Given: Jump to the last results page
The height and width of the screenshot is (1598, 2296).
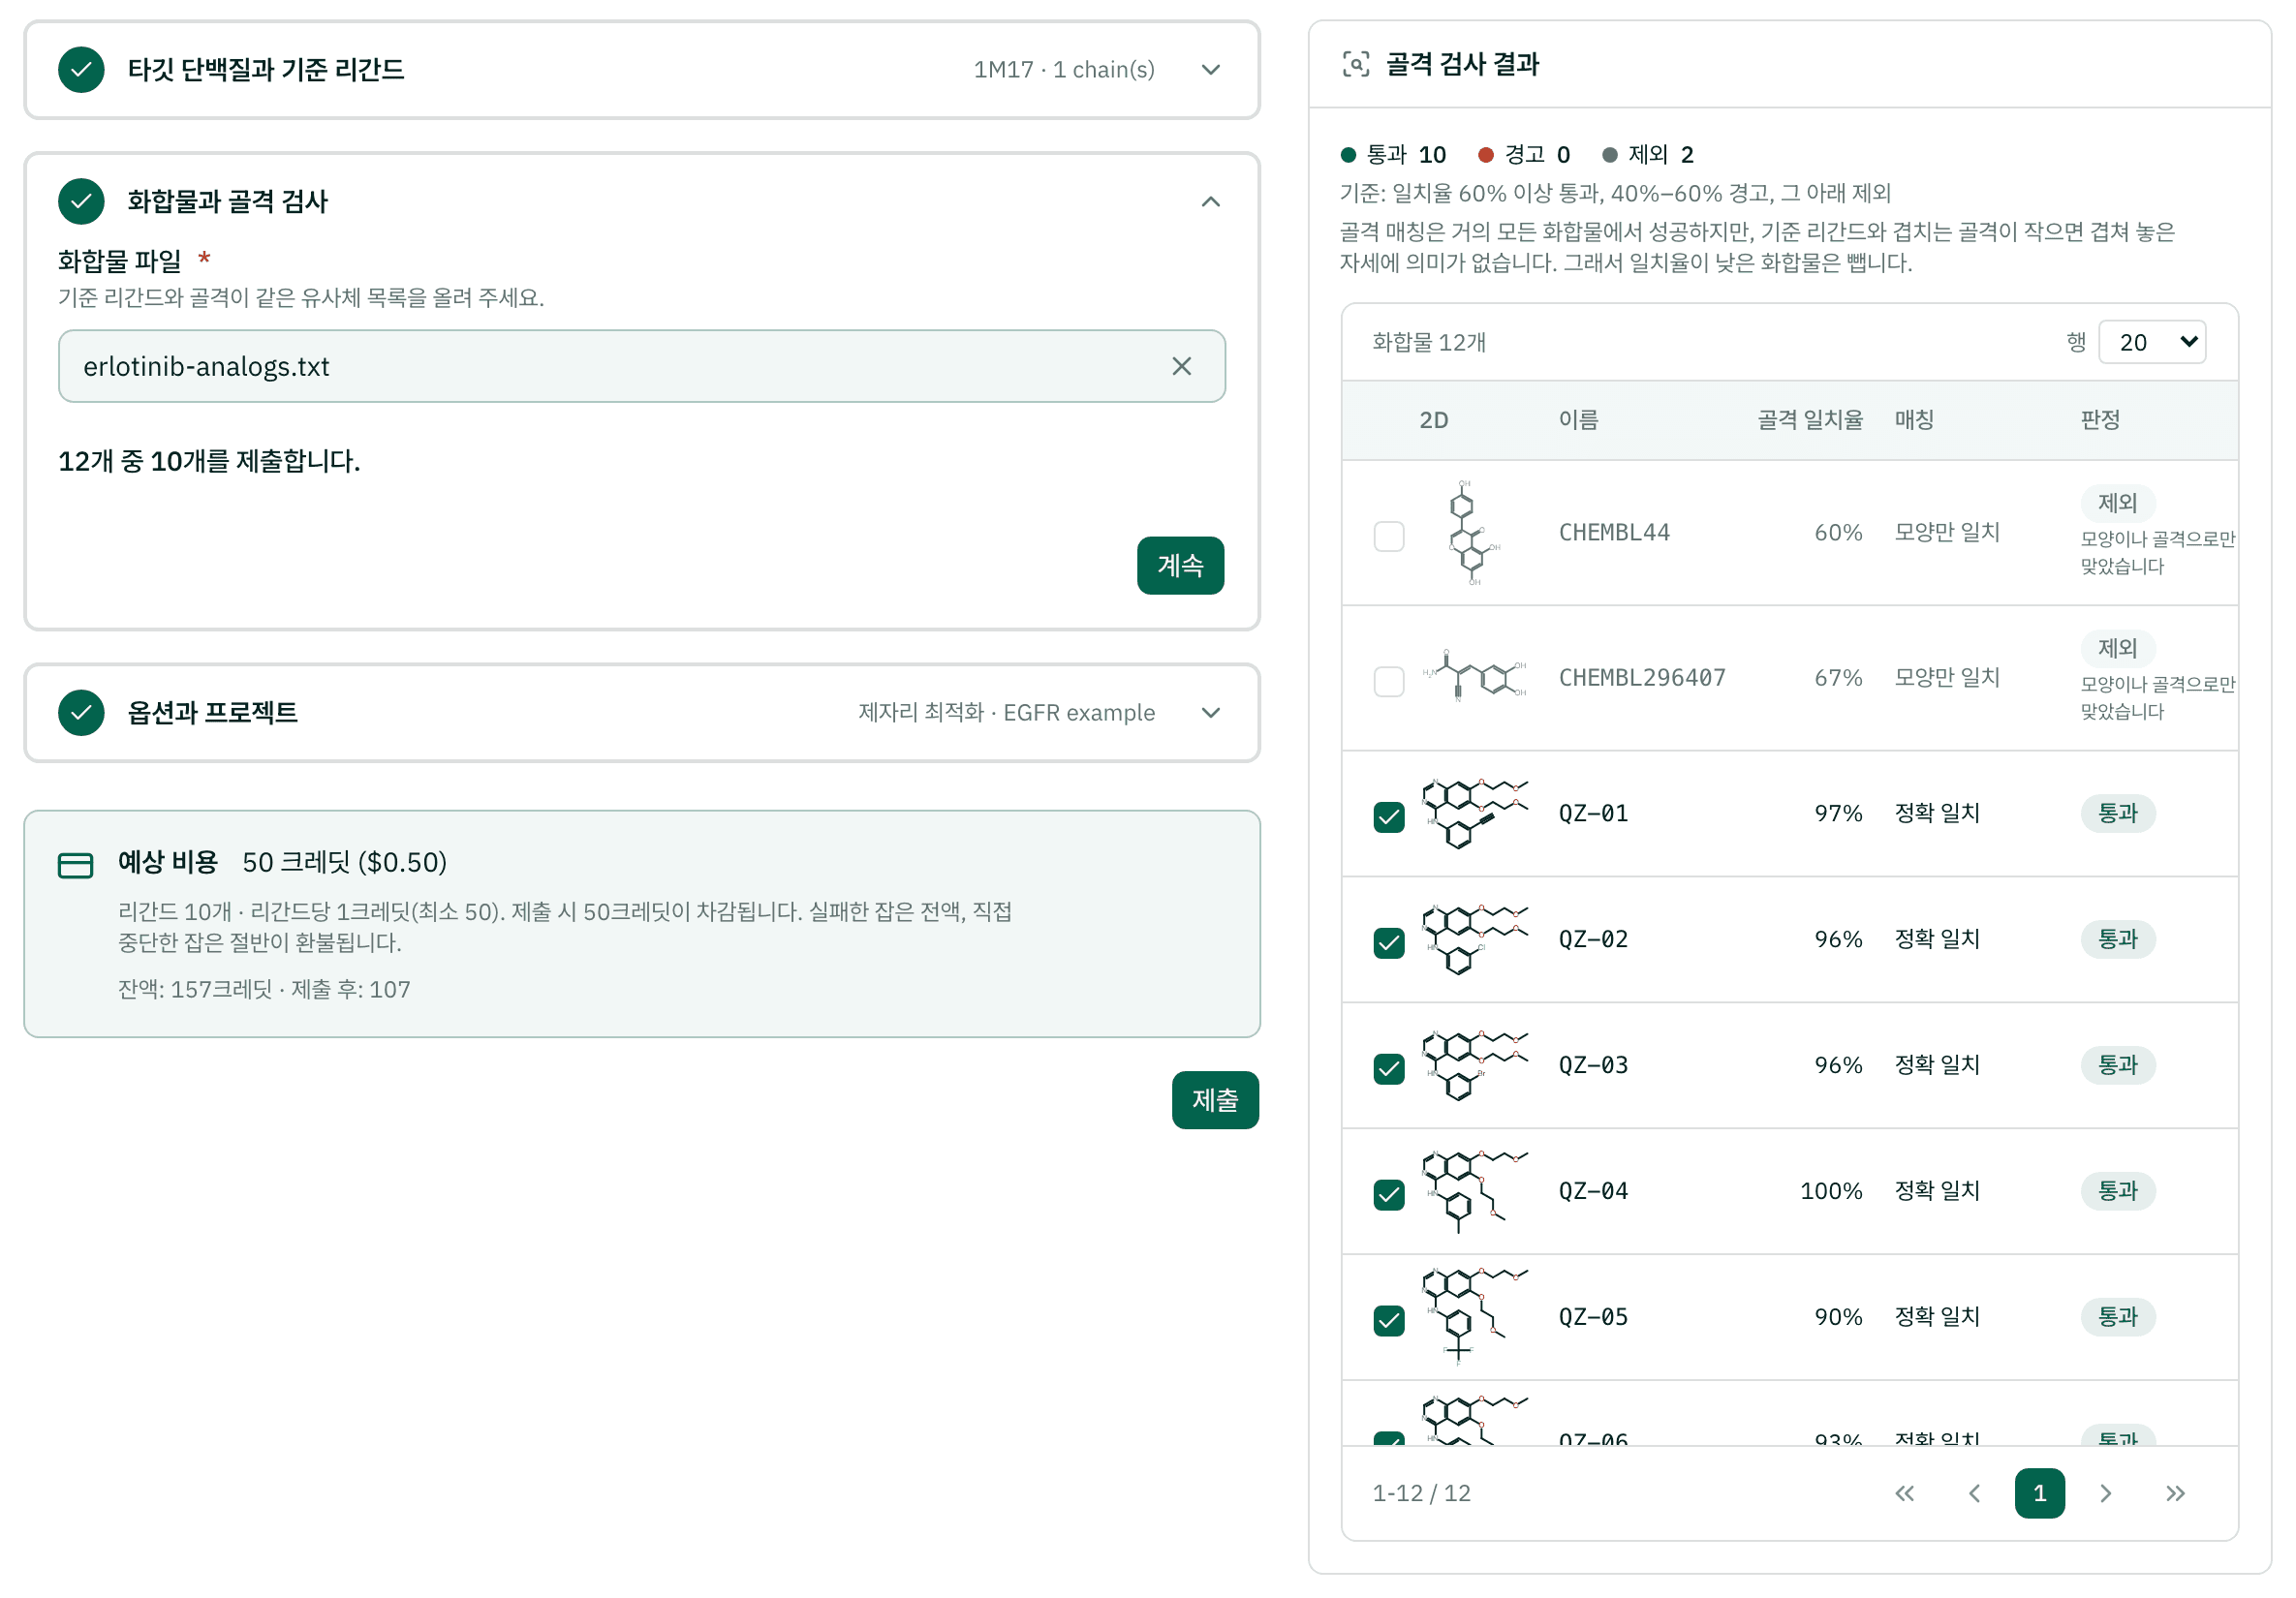Looking at the screenshot, I should [x=2175, y=1492].
